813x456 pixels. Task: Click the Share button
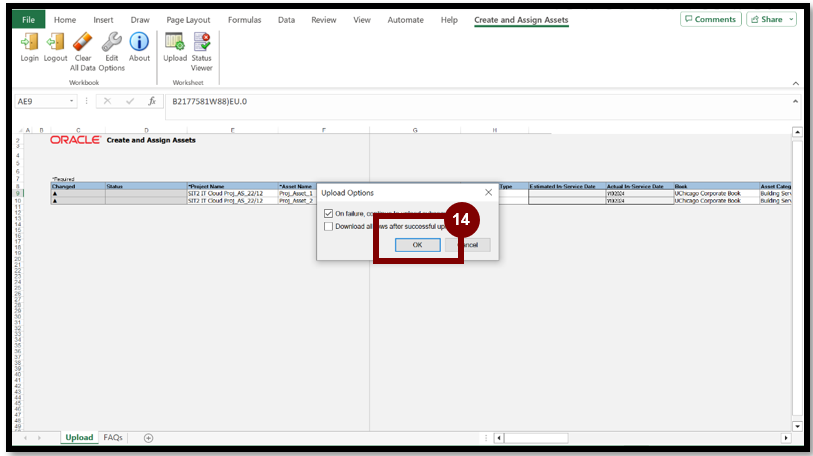click(767, 19)
